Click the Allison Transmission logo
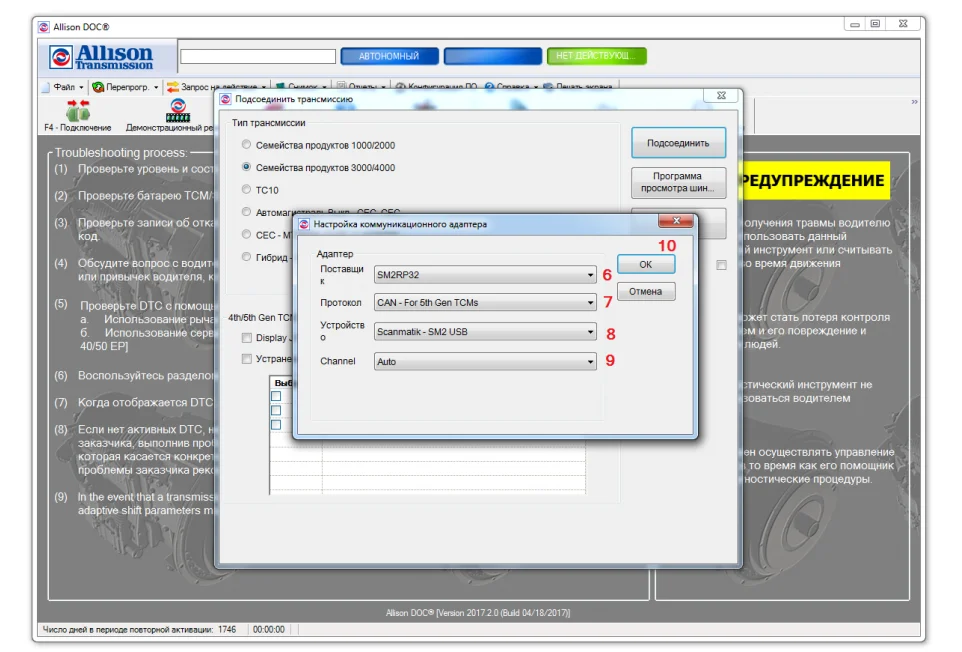The height and width of the screenshot is (652, 962). click(x=101, y=58)
